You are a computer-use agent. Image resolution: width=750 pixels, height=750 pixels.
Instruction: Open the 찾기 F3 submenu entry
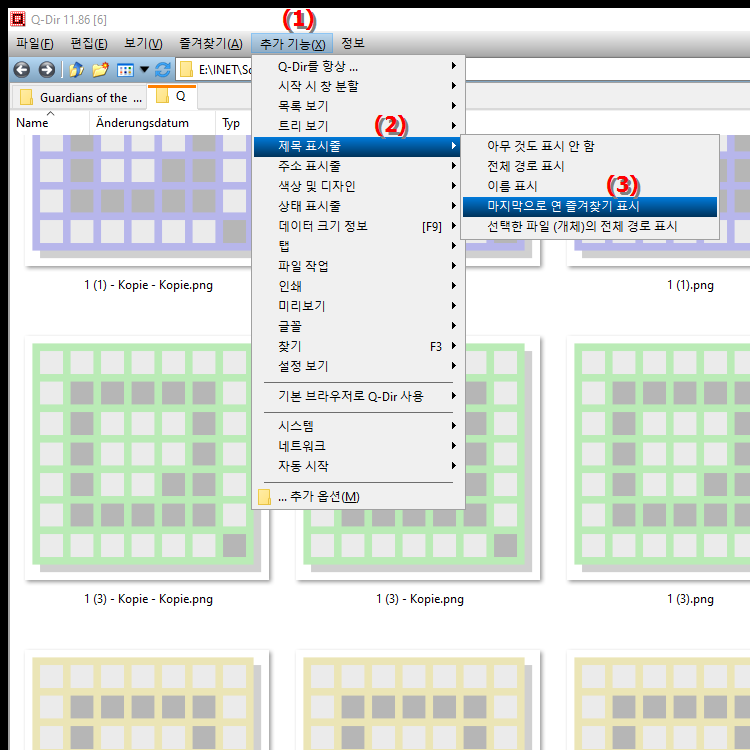click(358, 346)
